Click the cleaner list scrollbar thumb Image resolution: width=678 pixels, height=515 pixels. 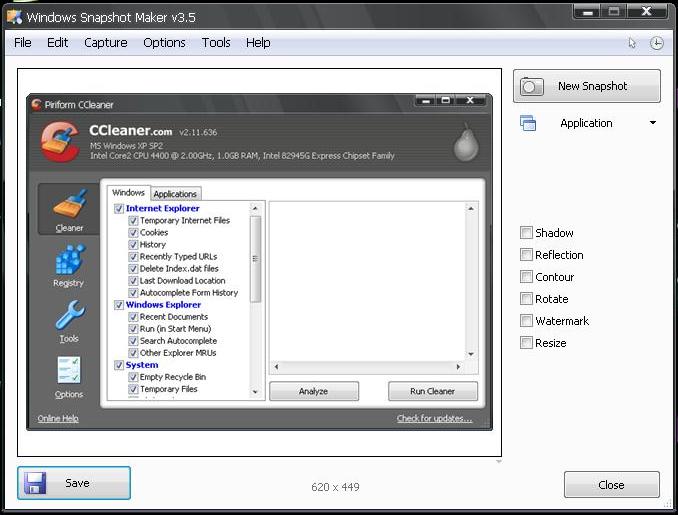coord(255,259)
